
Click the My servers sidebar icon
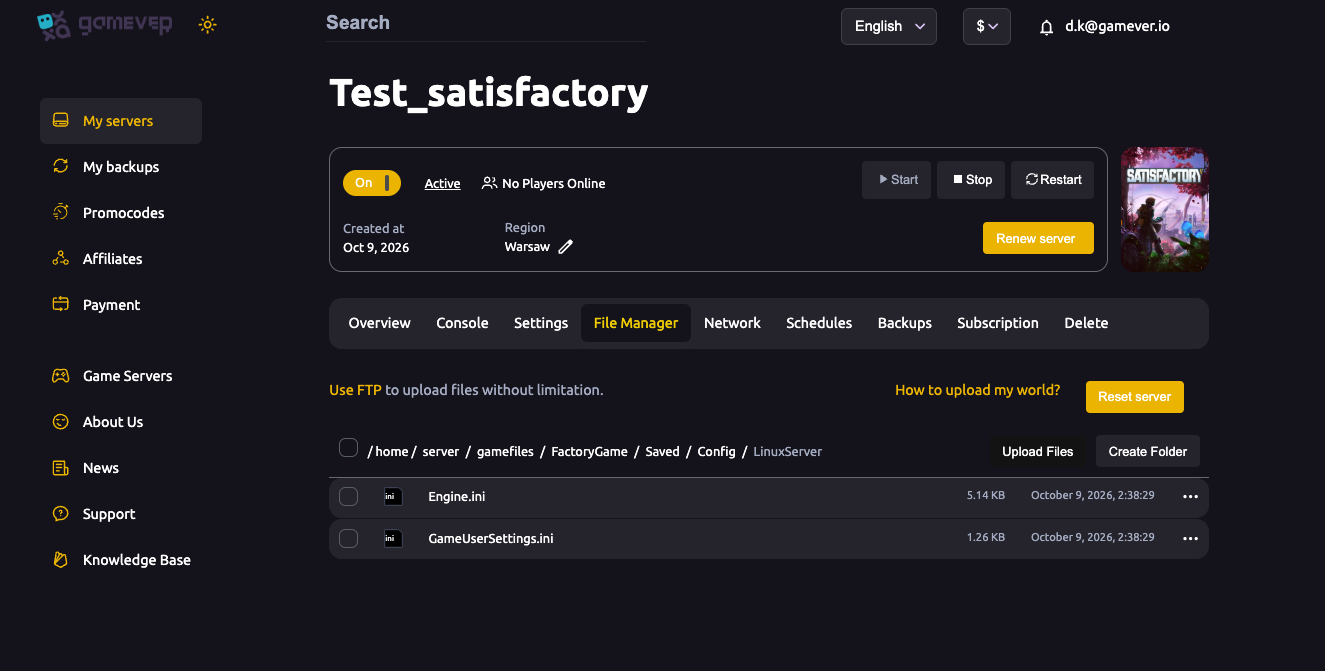pos(61,121)
